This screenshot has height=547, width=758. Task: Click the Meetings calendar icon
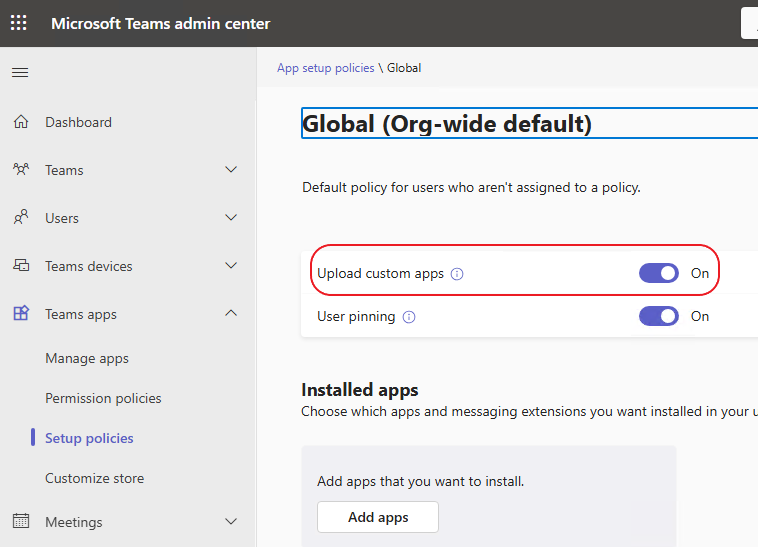21,521
